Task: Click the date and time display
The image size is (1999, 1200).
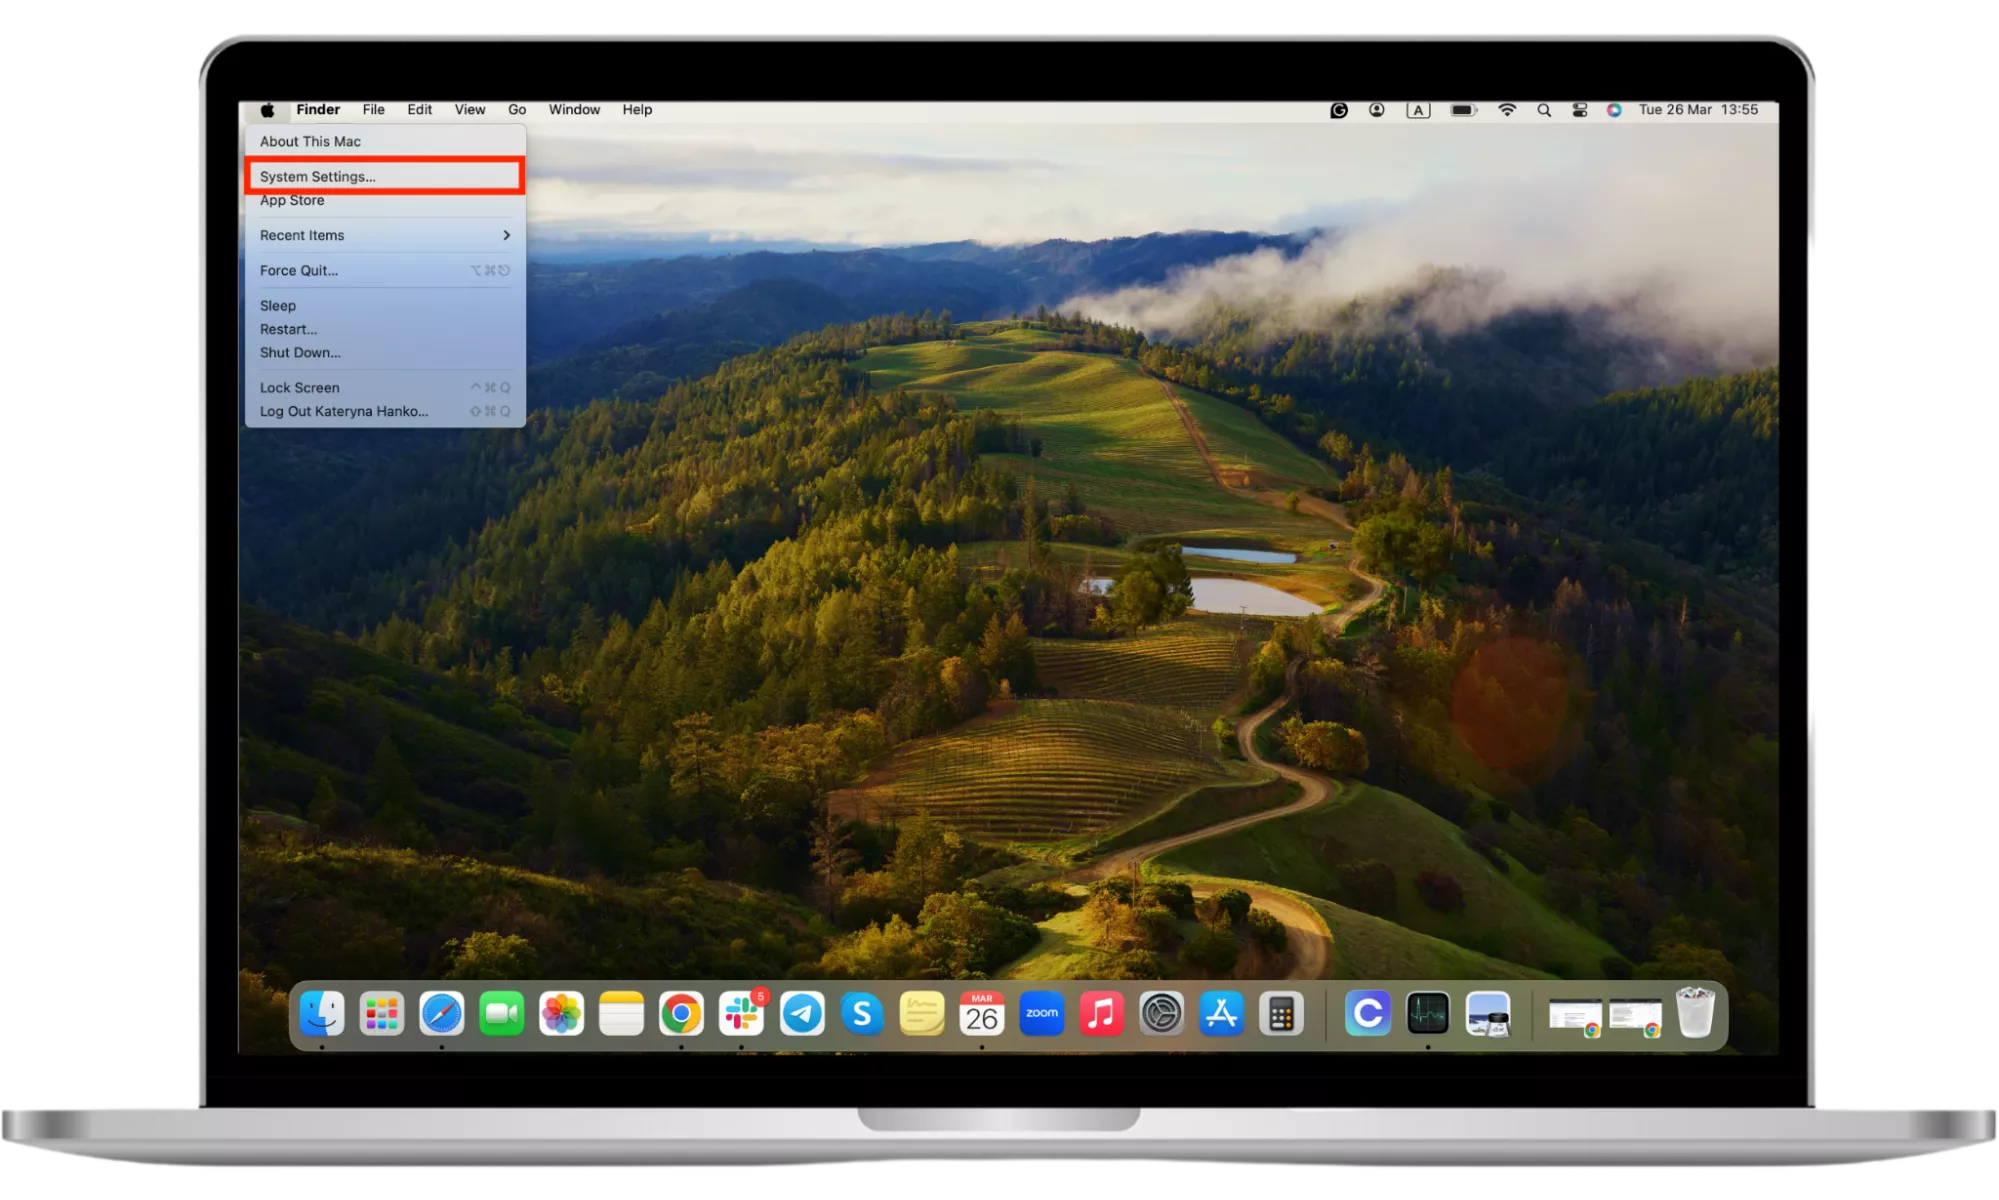Action: click(x=1698, y=110)
